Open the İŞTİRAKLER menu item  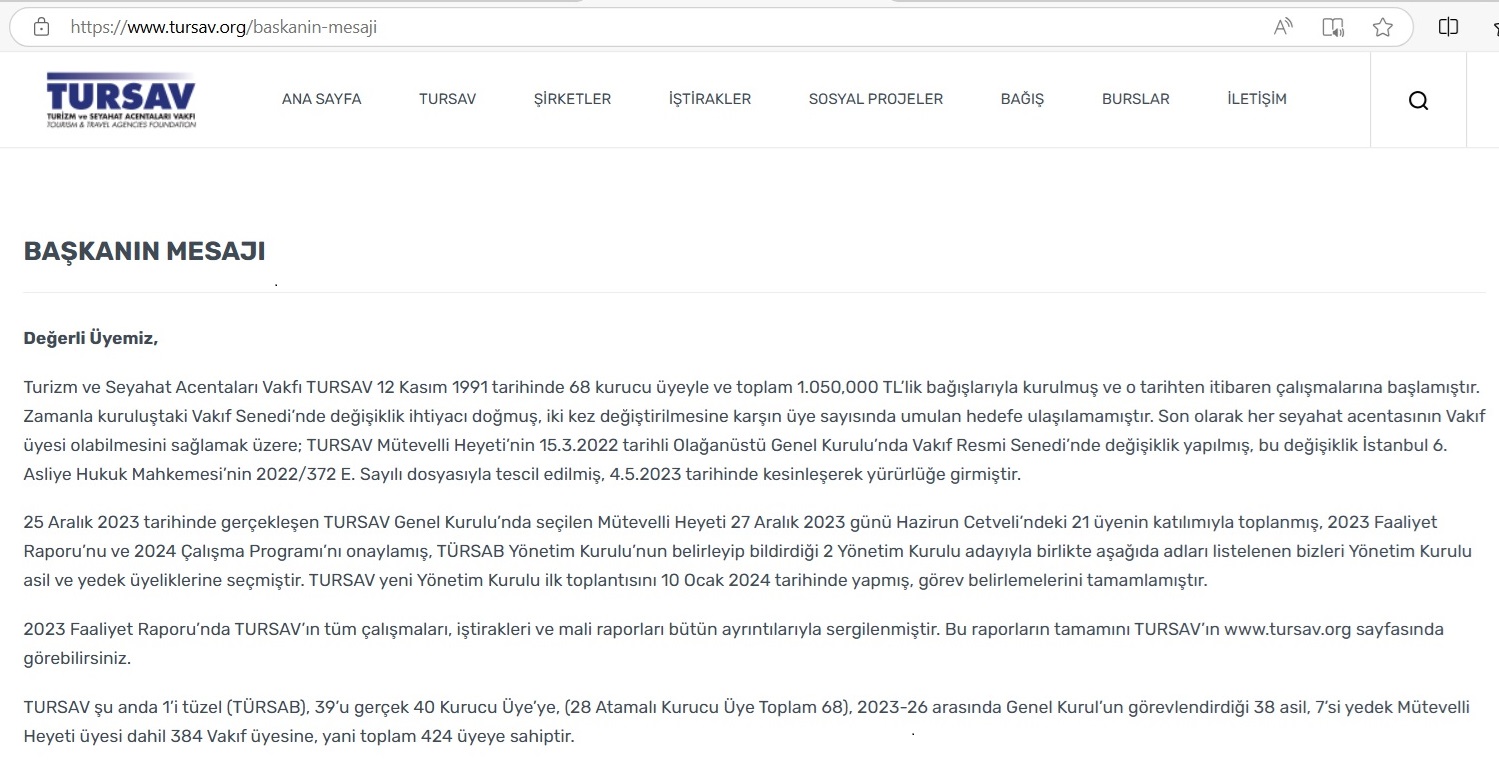(x=709, y=99)
